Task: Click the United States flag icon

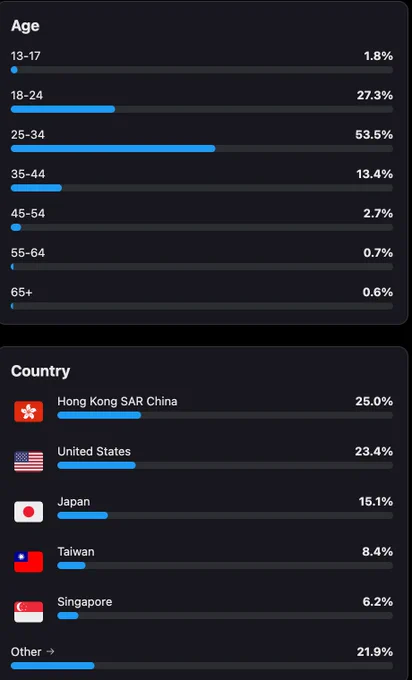Action: [x=29, y=461]
